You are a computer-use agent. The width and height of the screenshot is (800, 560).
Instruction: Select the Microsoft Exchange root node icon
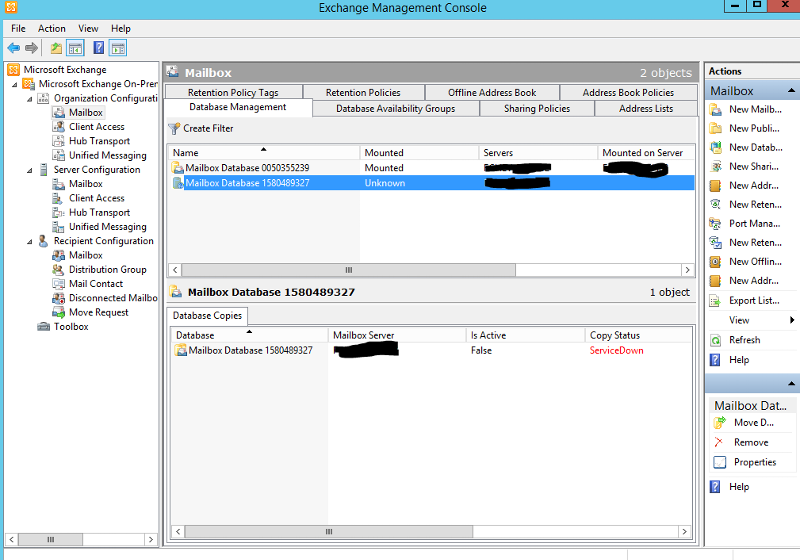point(14,69)
